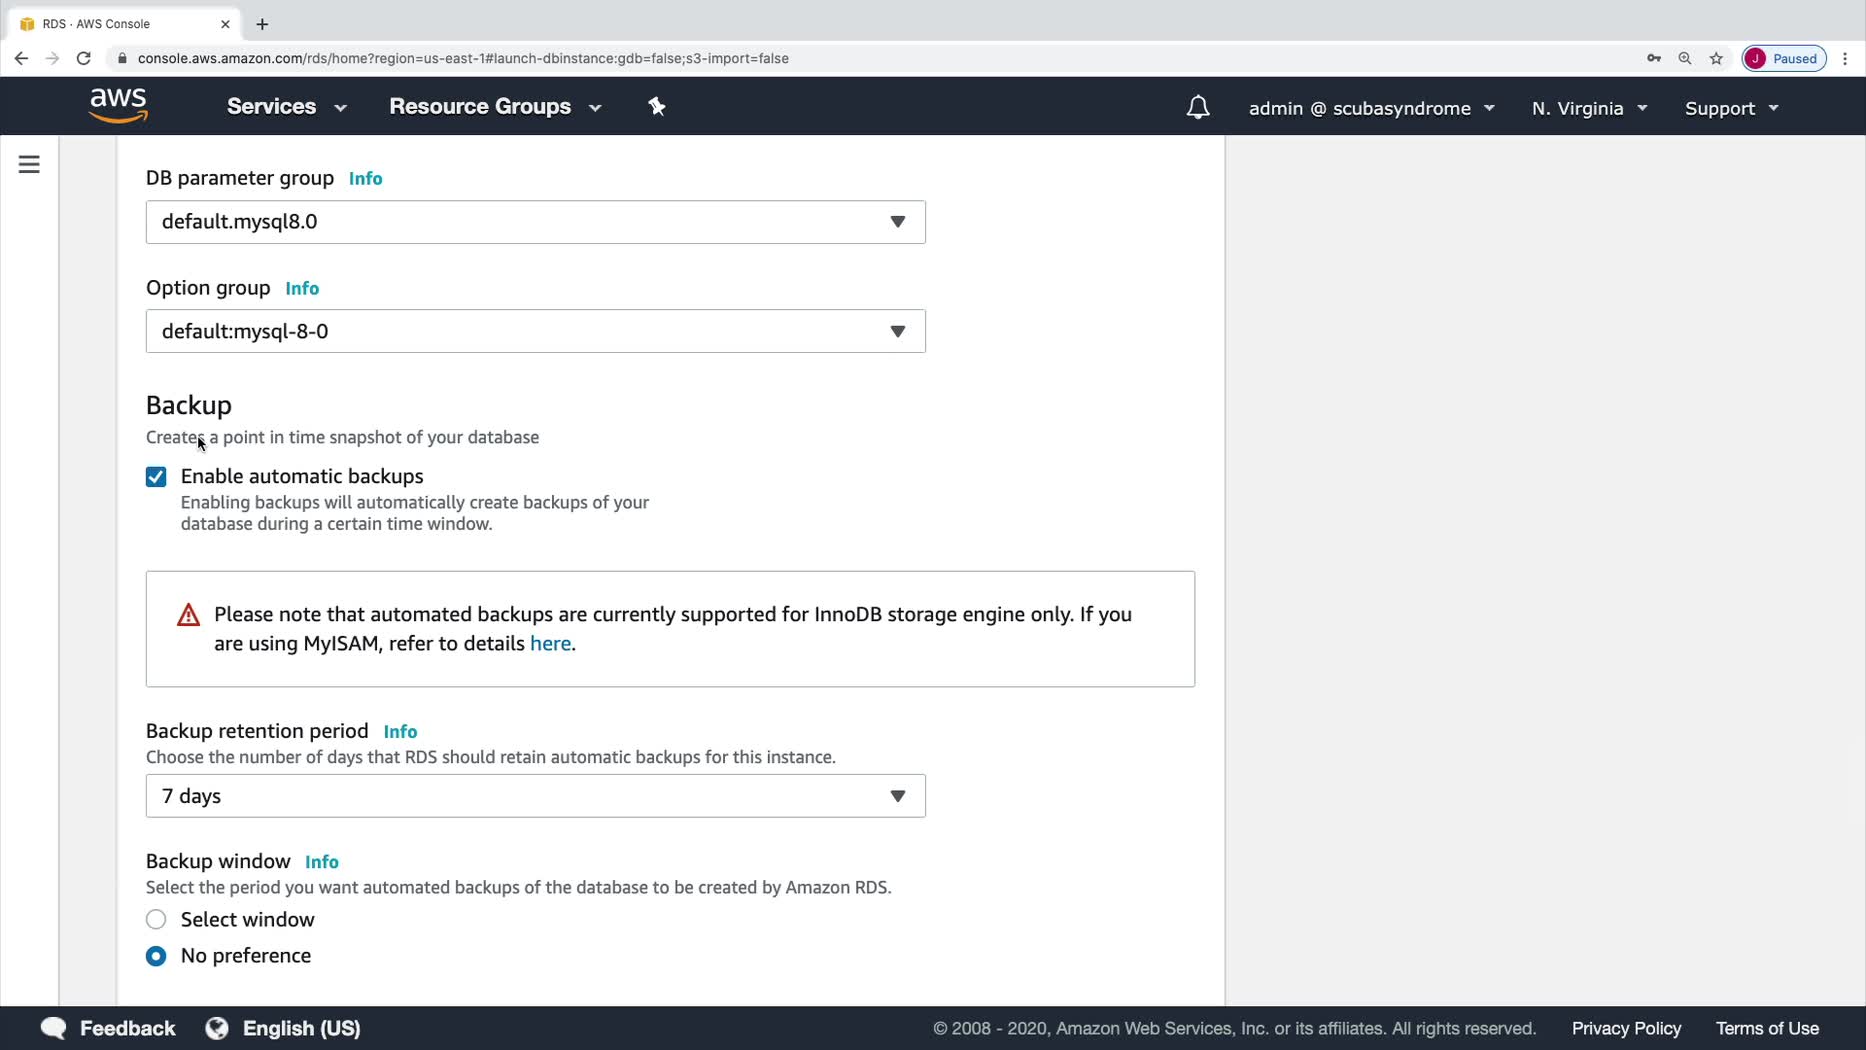Click the browser zoom magnifier icon

[1685, 58]
